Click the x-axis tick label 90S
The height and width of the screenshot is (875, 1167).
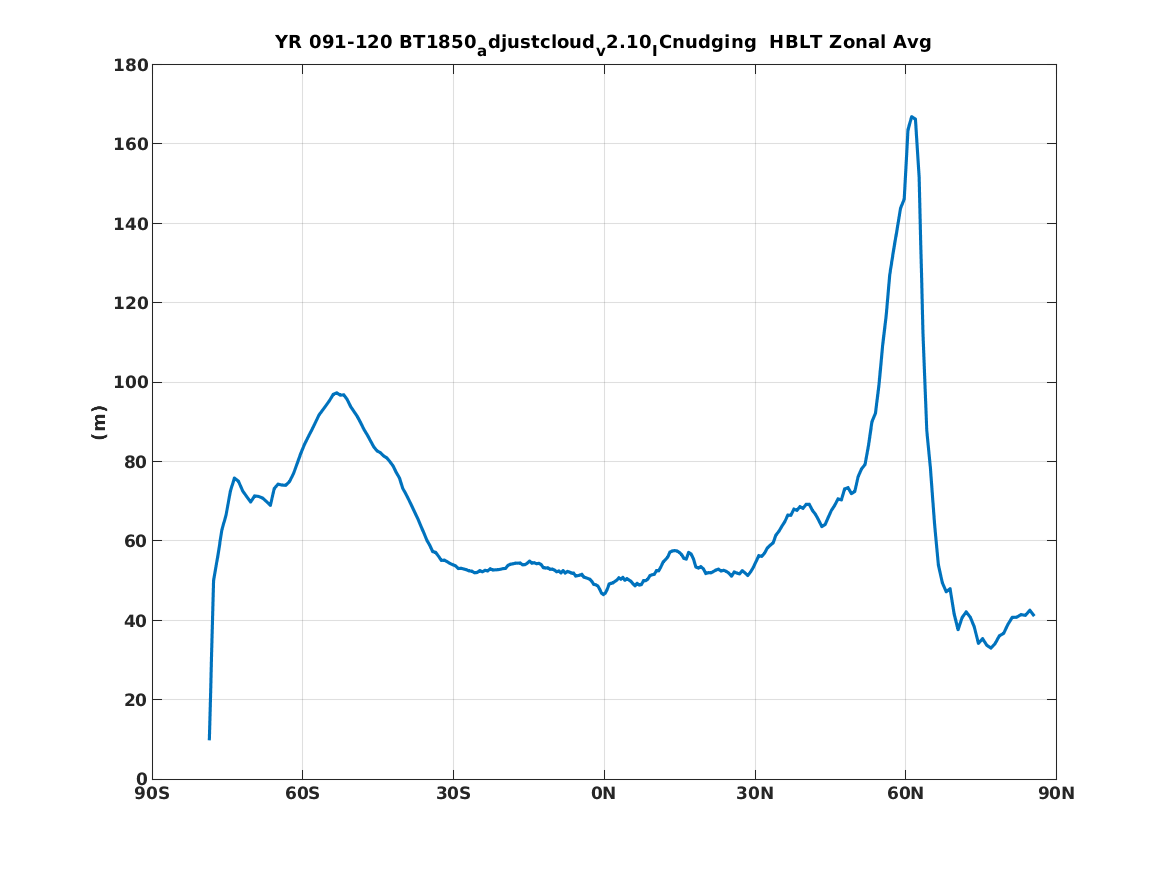pyautogui.click(x=152, y=794)
